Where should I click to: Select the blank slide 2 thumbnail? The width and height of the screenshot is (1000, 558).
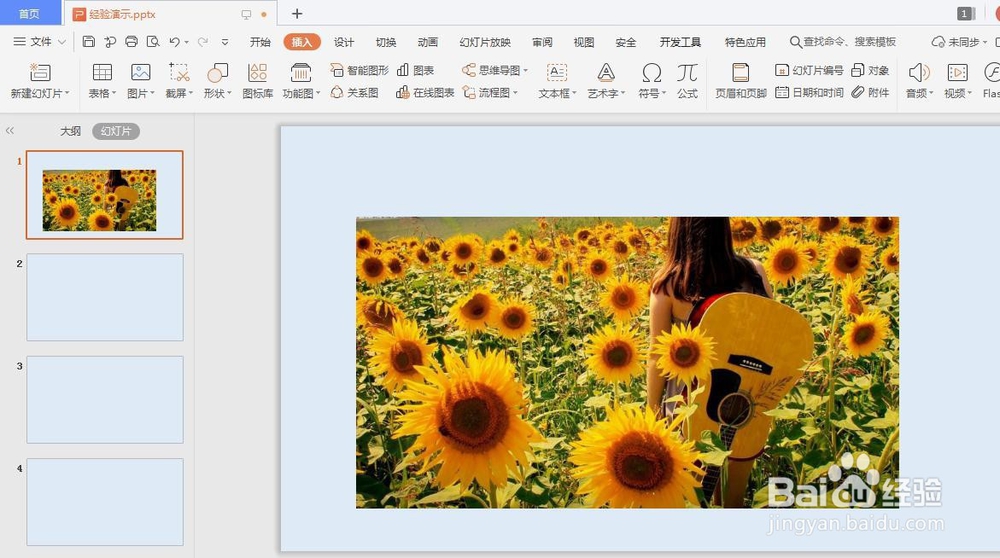(x=105, y=297)
